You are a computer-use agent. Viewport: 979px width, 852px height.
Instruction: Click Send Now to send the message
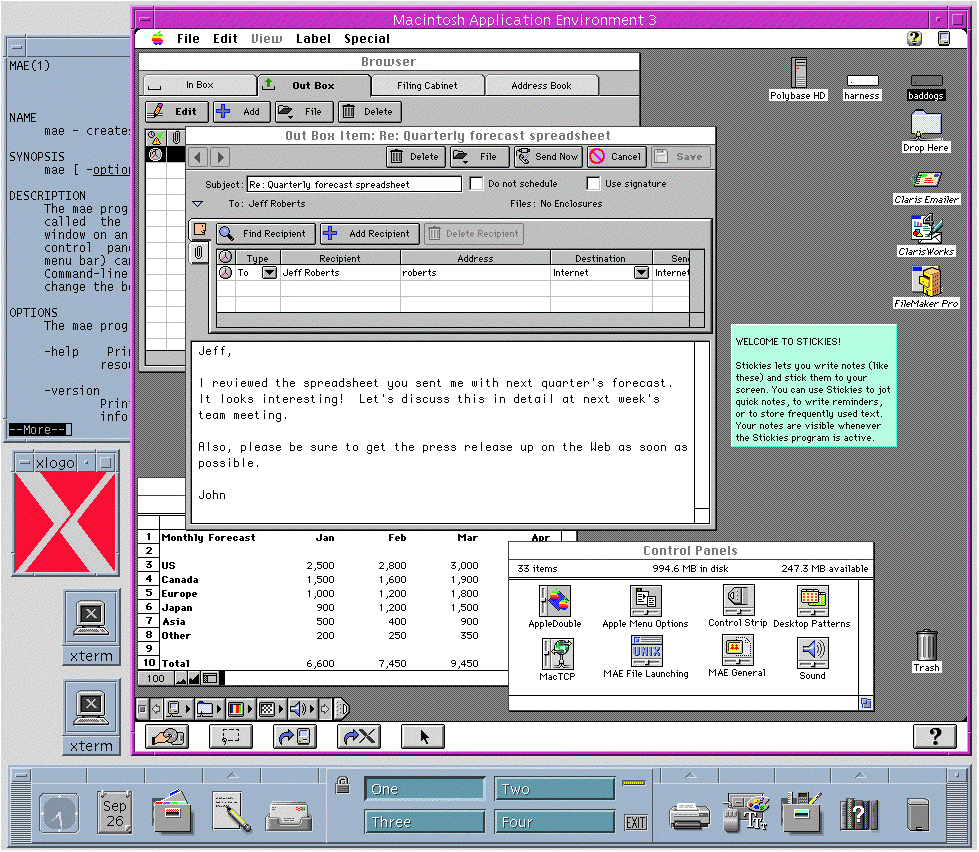[x=546, y=156]
